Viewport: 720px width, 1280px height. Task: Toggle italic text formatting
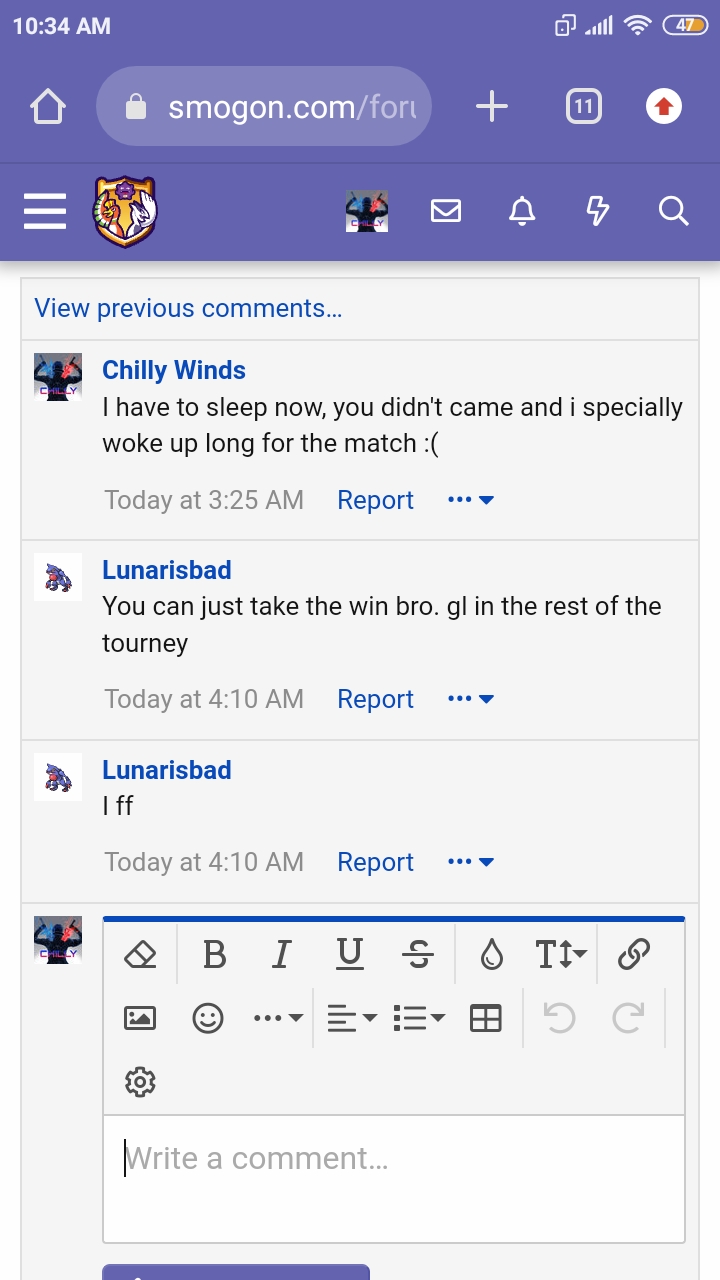[x=282, y=955]
